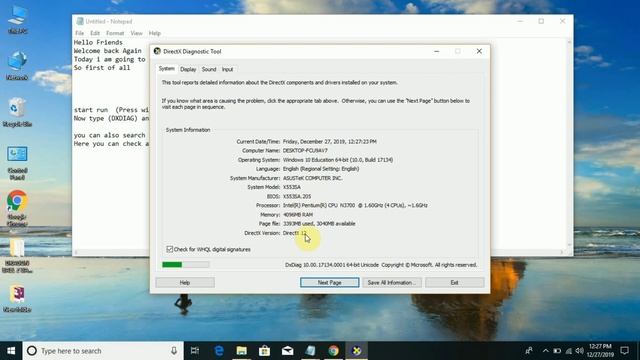Open Task View from the taskbar
Screen dimensions: 640x360
coord(195,351)
